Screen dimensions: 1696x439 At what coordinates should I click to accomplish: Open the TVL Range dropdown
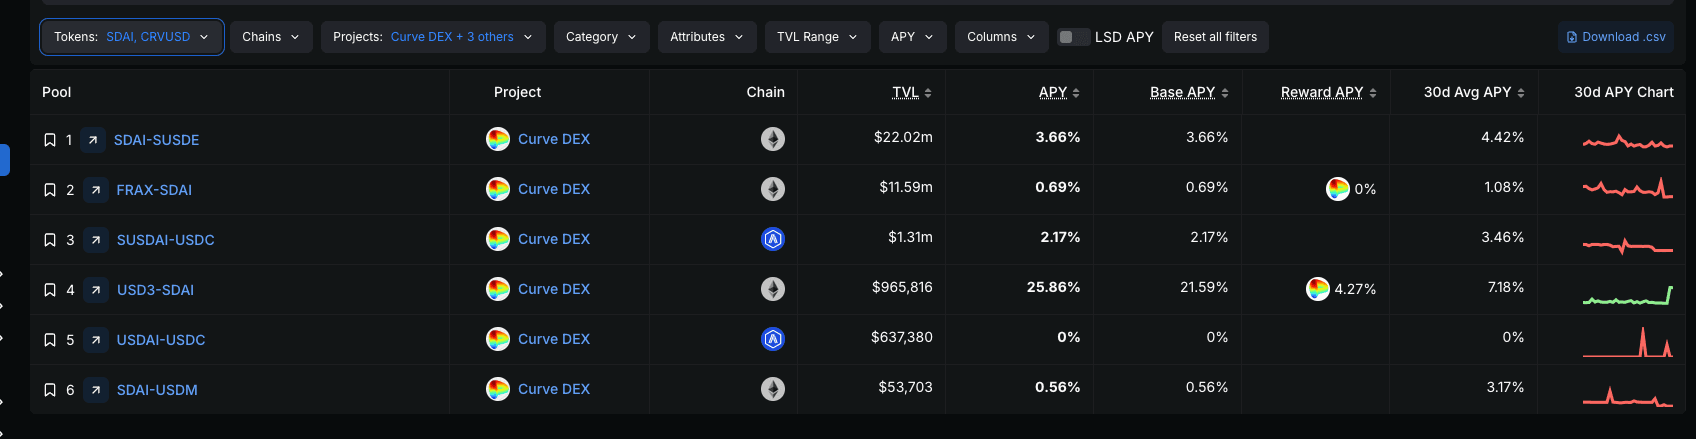tap(818, 37)
